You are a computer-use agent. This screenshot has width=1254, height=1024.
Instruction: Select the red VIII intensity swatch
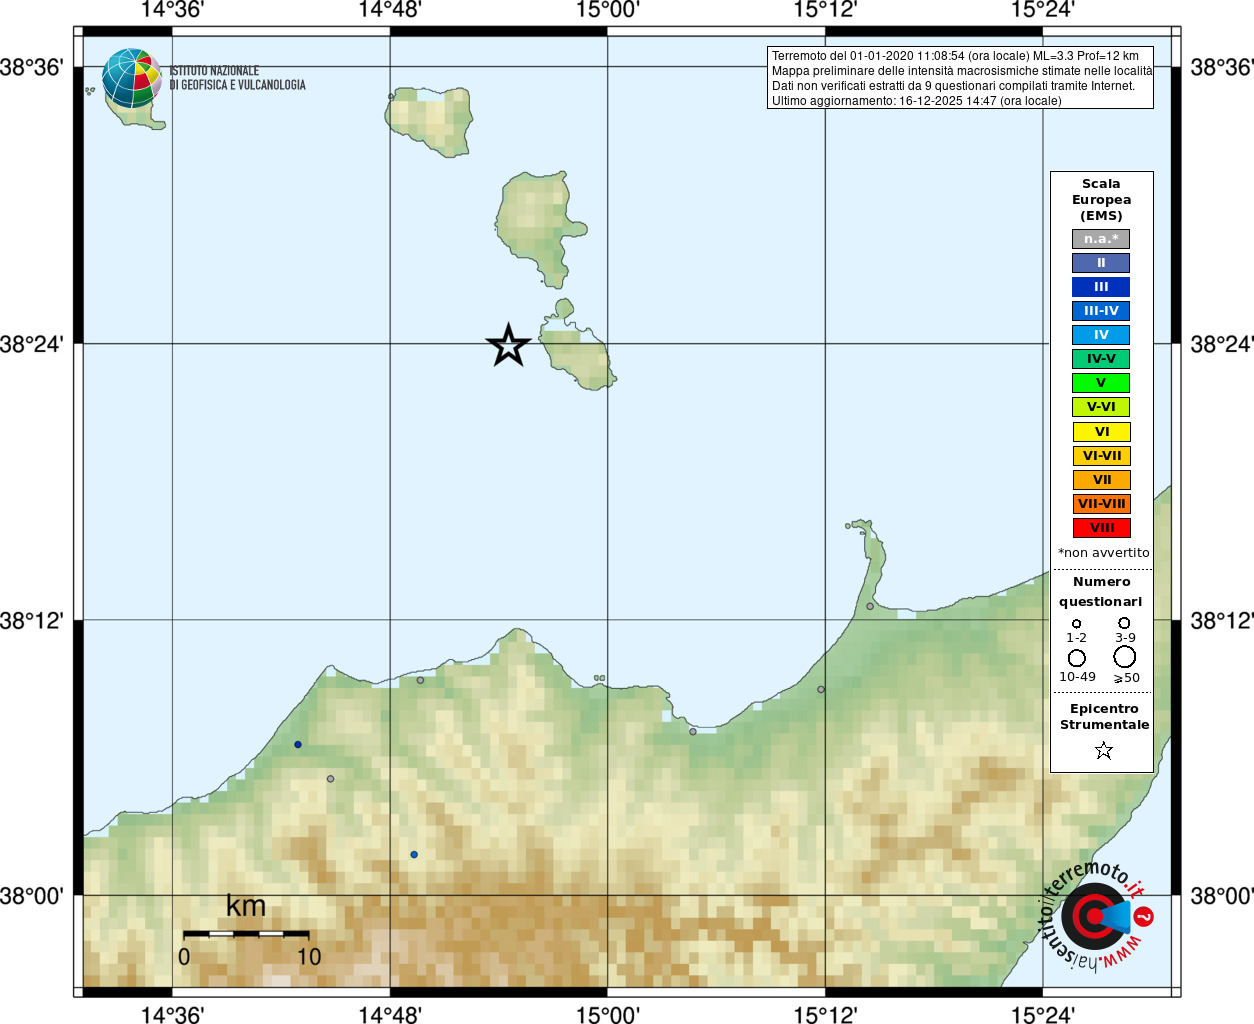click(x=1101, y=528)
